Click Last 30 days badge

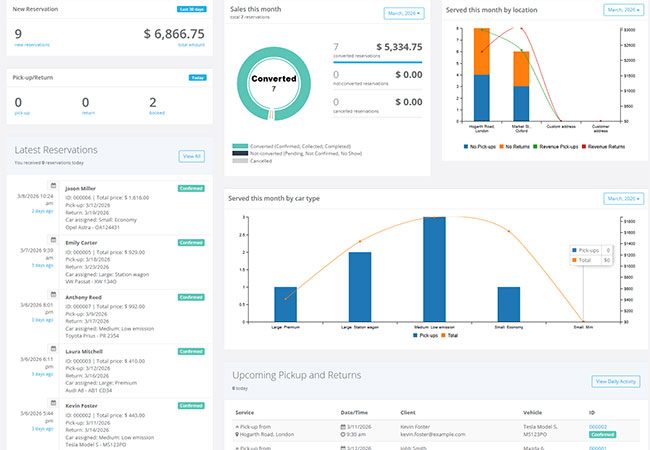tap(192, 9)
